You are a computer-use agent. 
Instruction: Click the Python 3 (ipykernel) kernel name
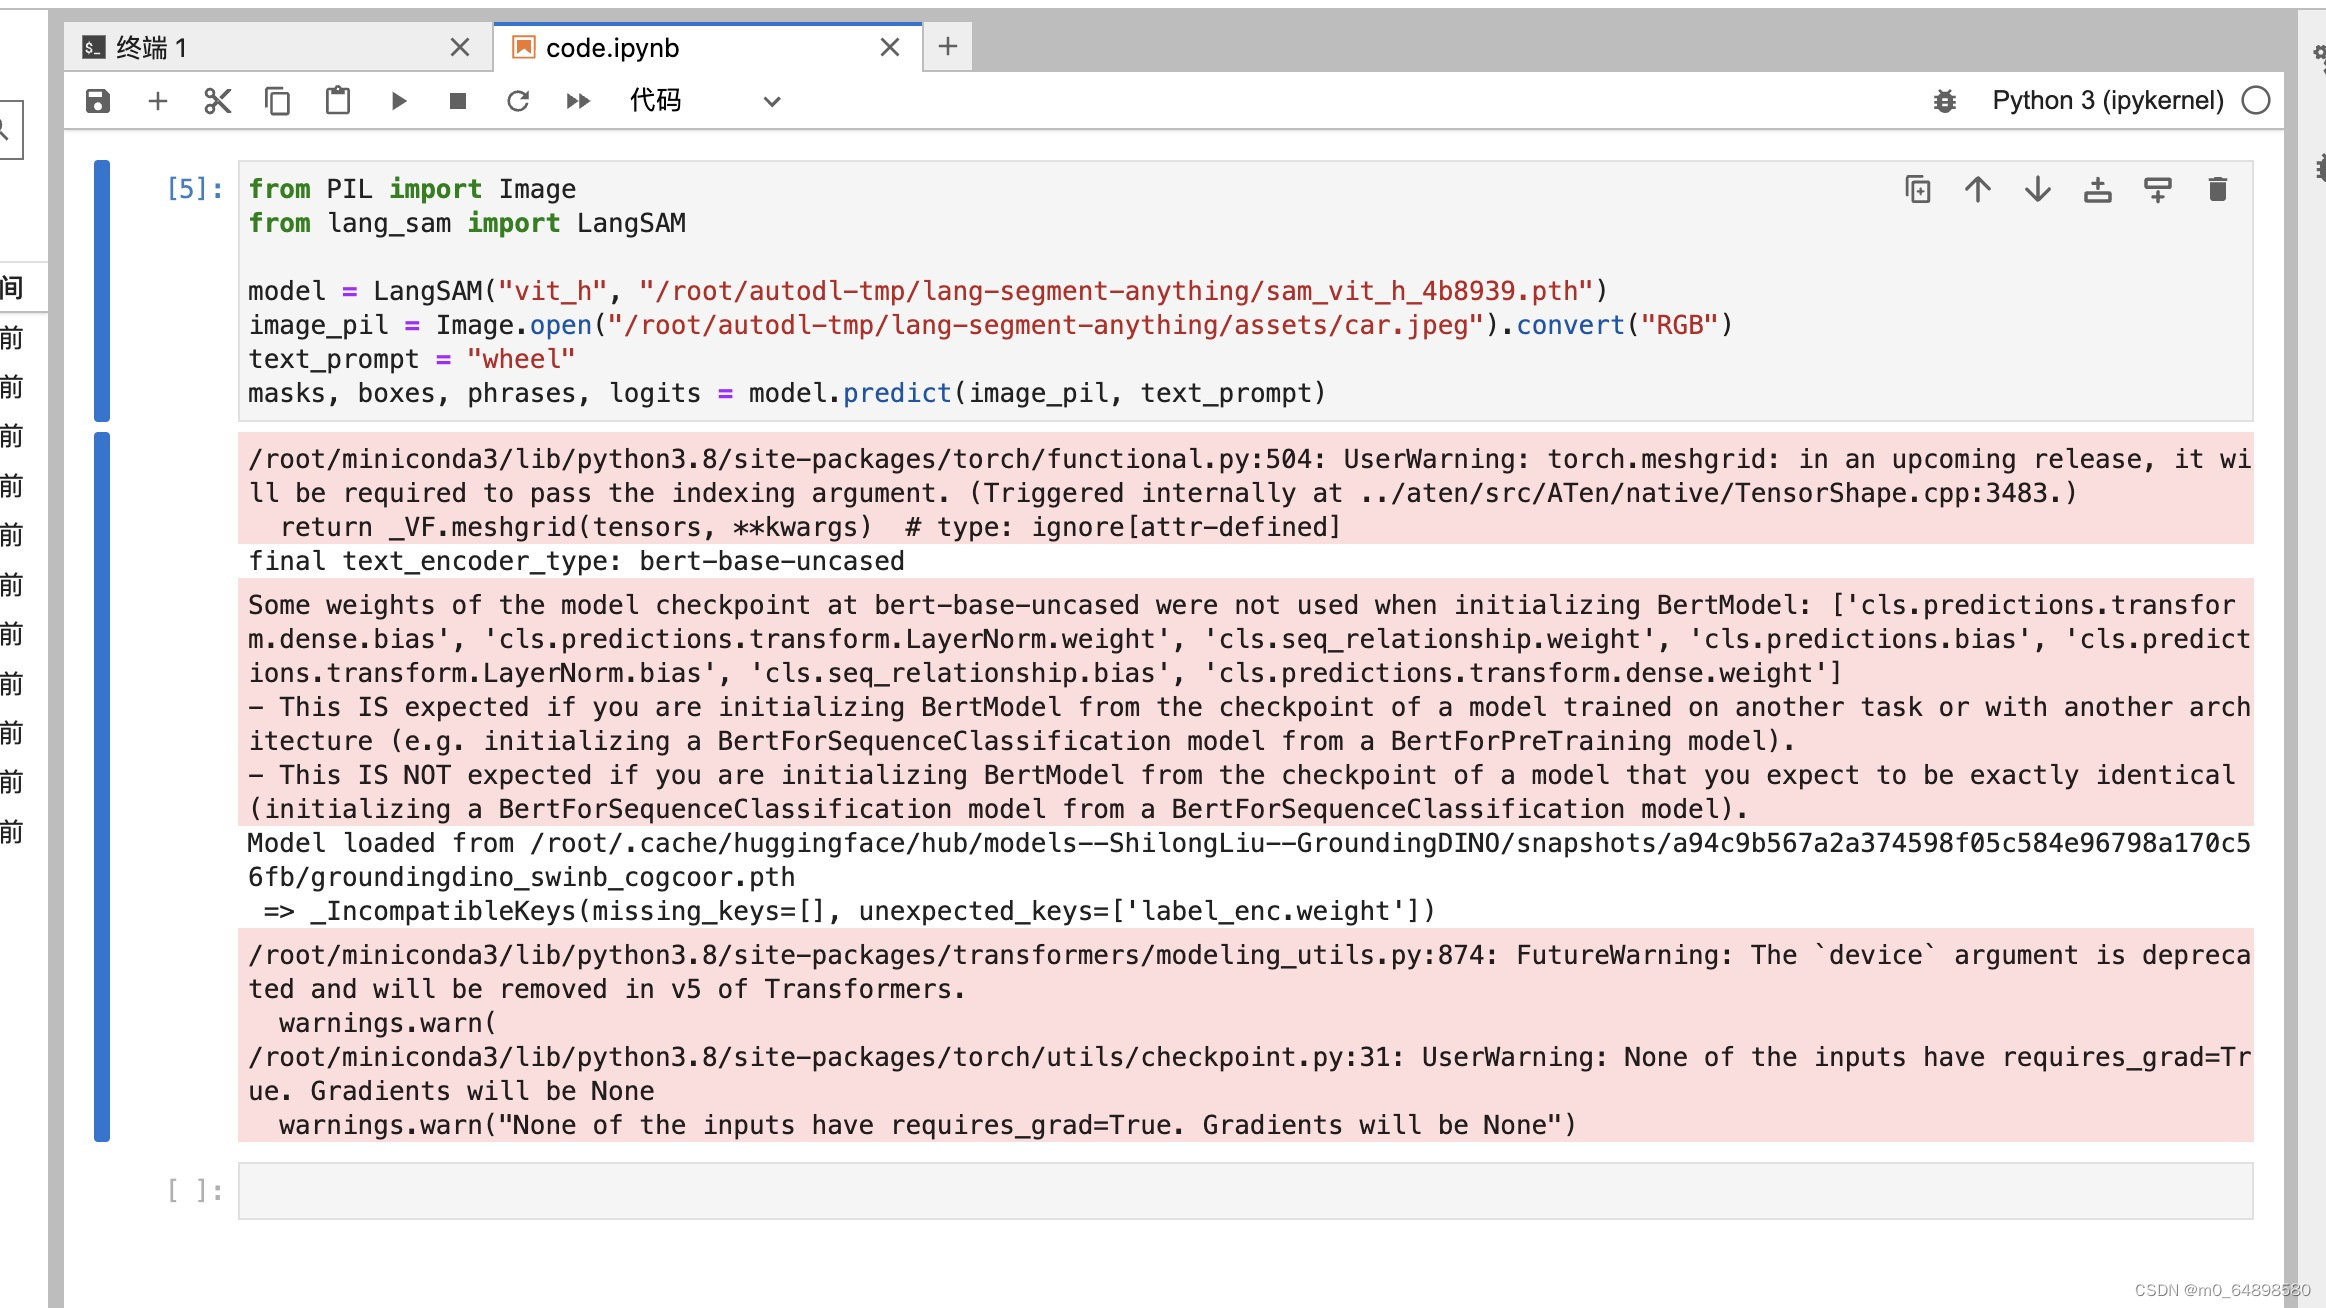point(2107,101)
